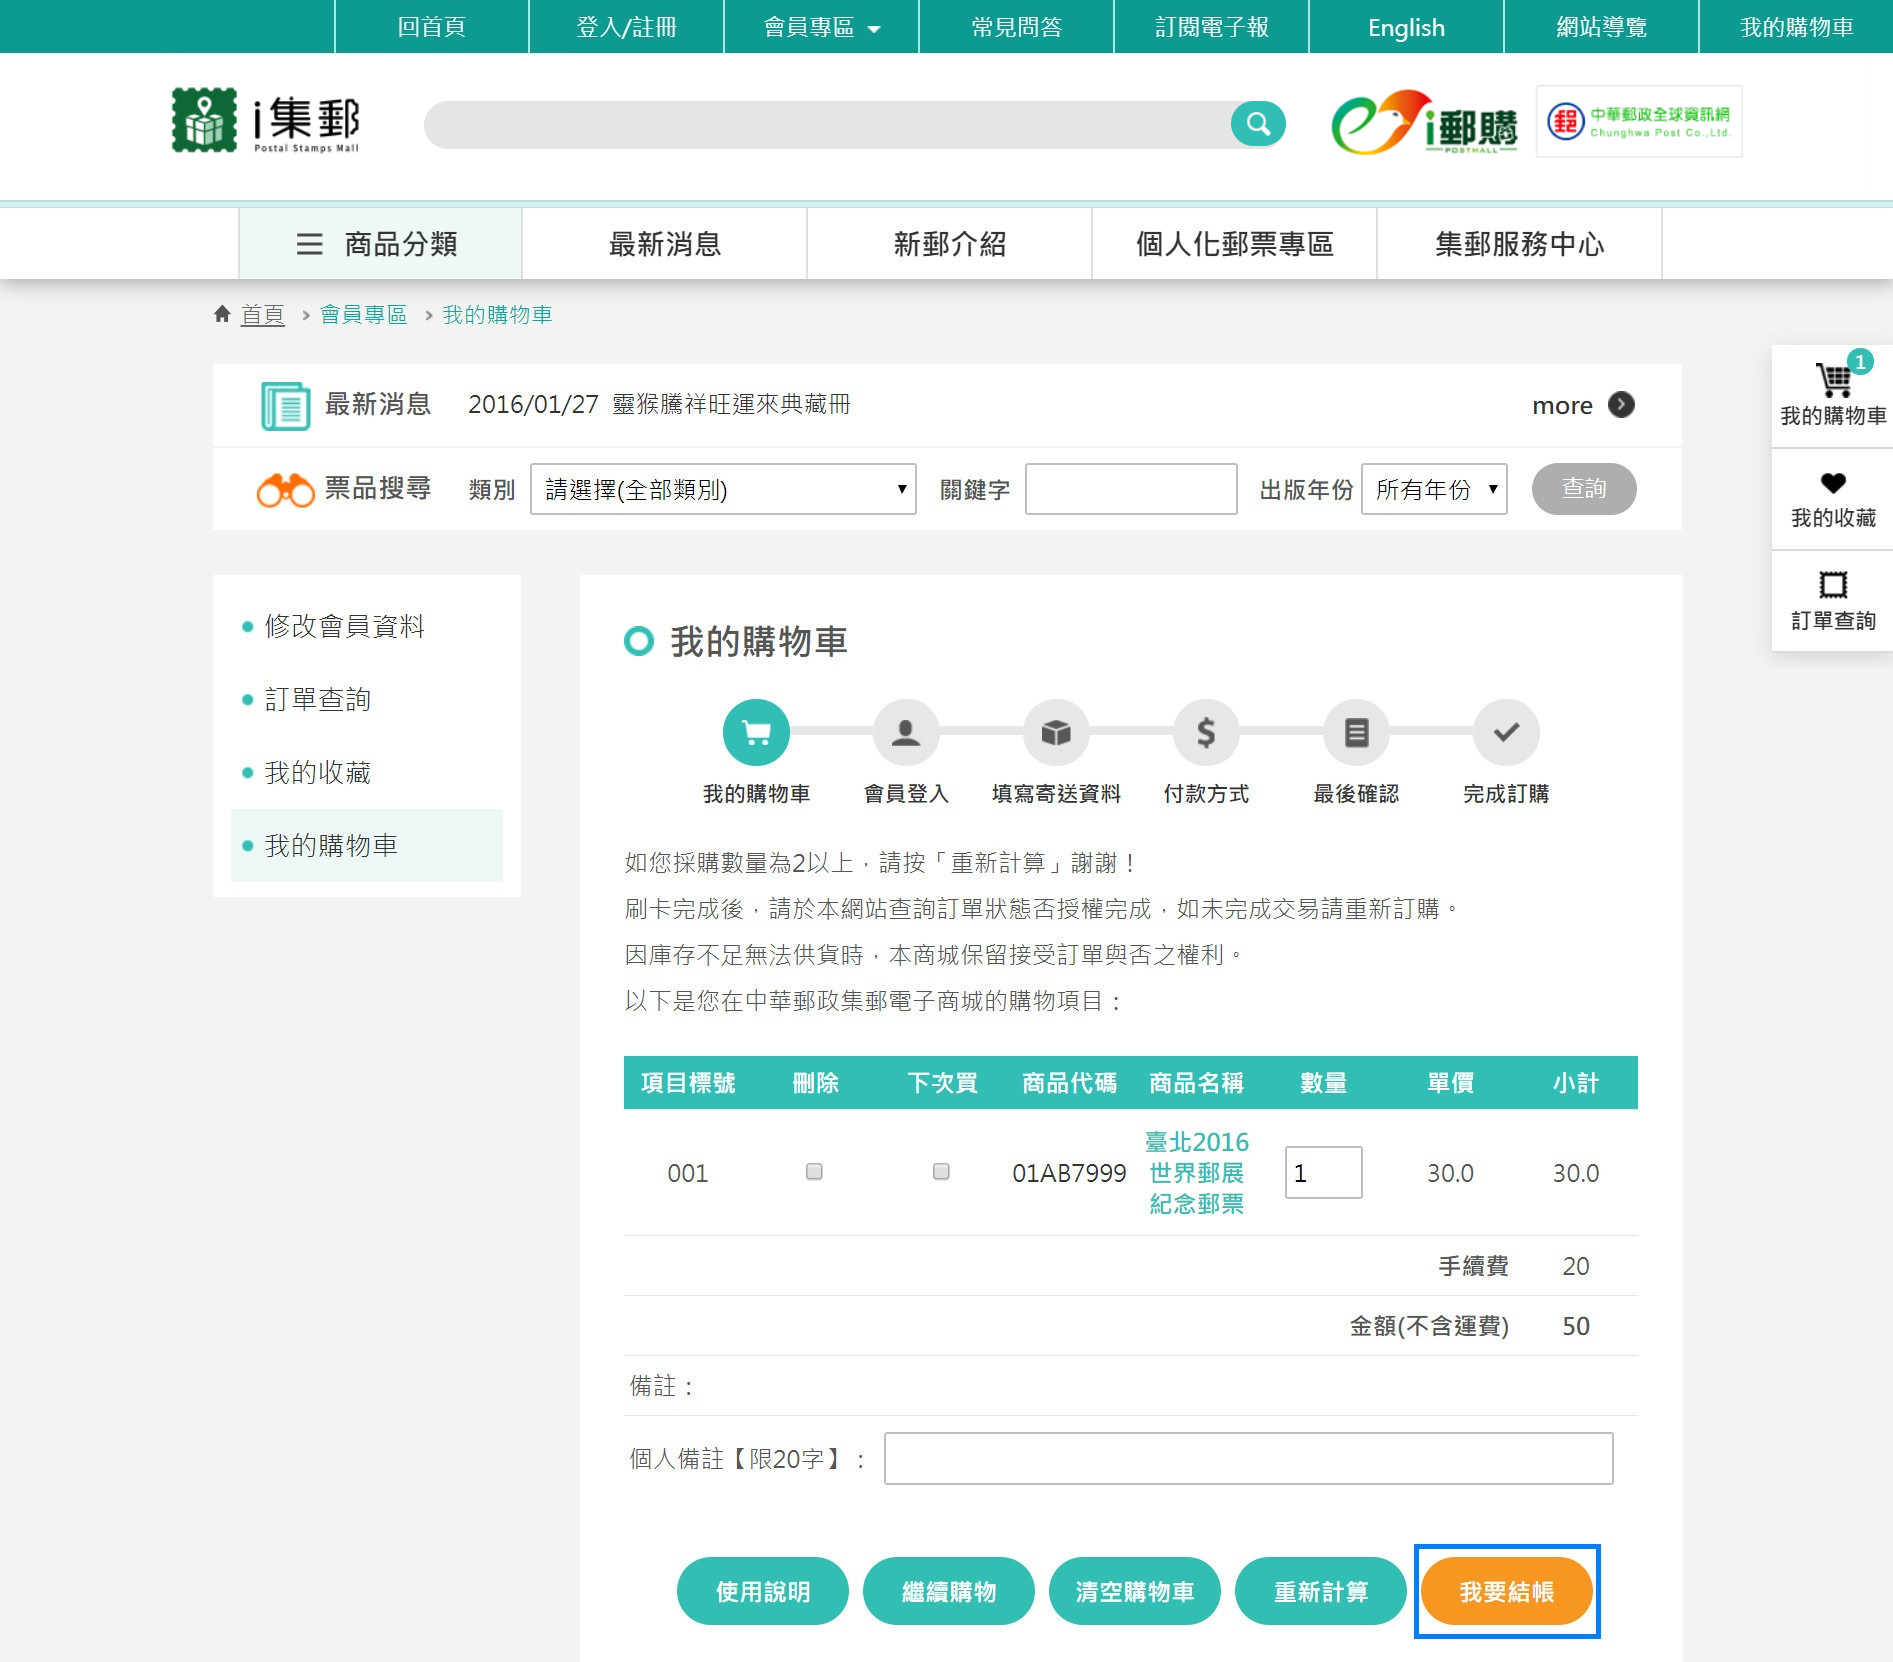Expand the 會員專區 menu
Image resolution: width=1893 pixels, height=1662 pixels.
point(817,27)
